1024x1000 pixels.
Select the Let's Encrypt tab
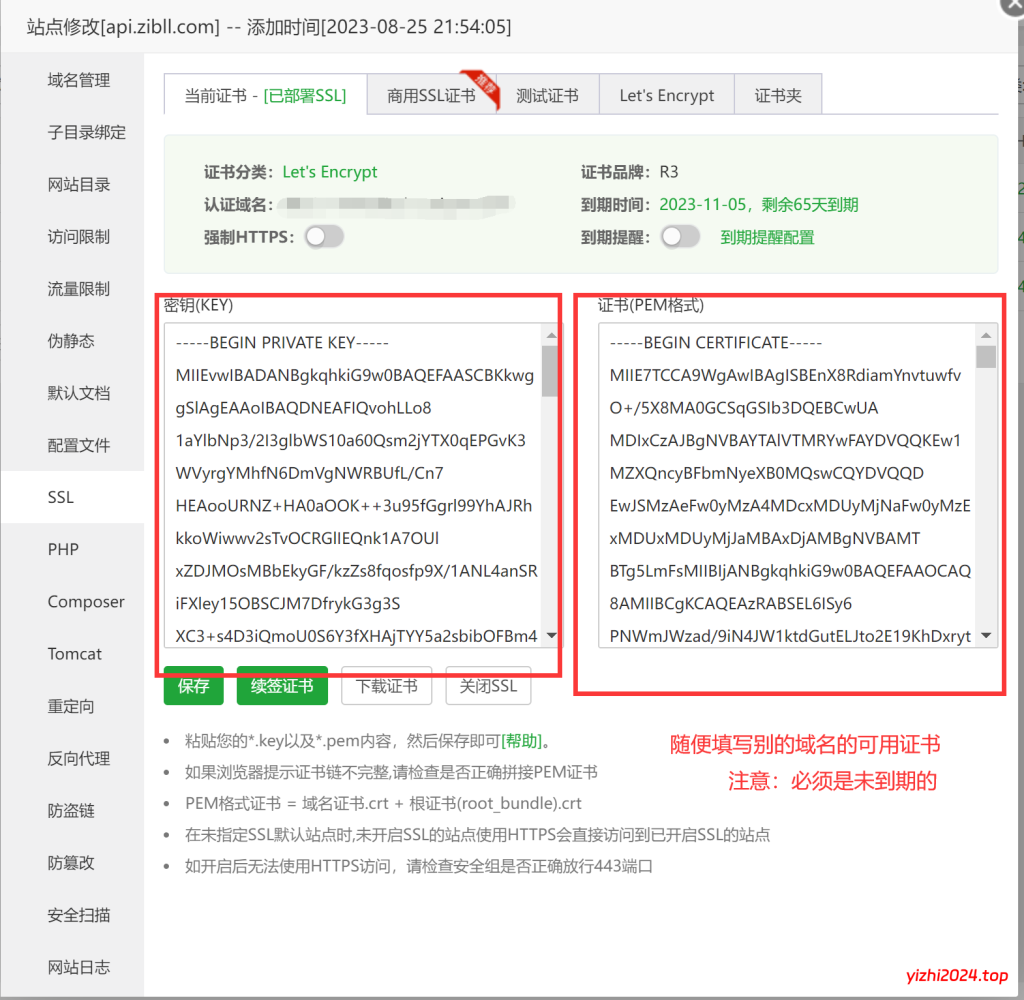pos(666,94)
